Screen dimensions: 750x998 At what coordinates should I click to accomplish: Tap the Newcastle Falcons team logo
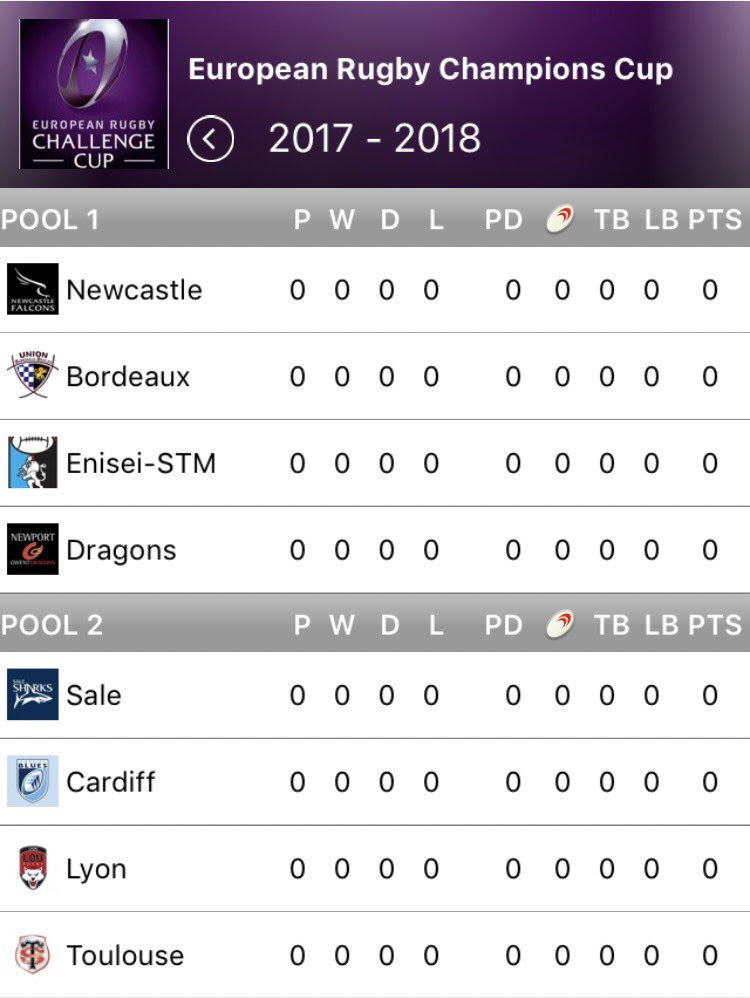pos(33,290)
